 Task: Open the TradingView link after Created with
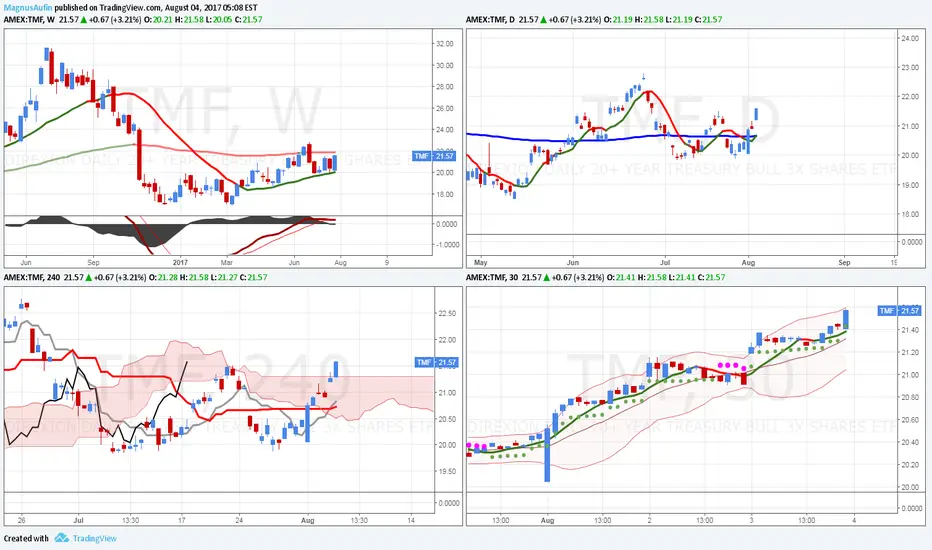(95, 538)
